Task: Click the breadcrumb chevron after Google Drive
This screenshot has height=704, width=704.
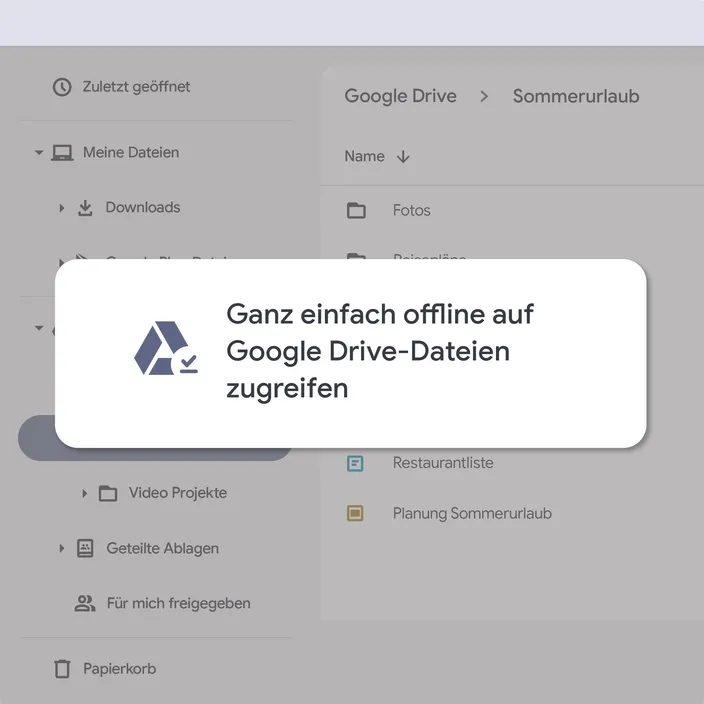Action: tap(484, 96)
